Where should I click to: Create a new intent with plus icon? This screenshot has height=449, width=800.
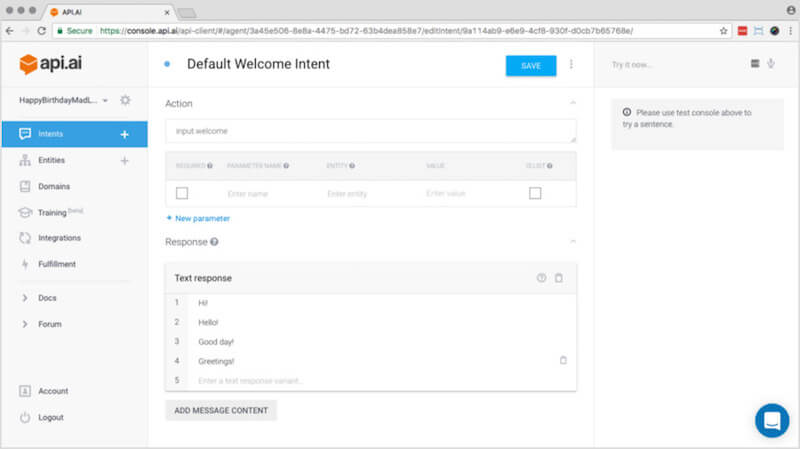tap(124, 134)
